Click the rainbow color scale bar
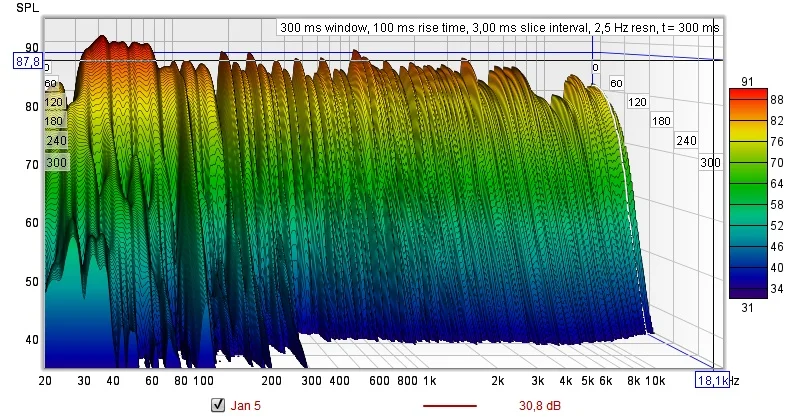The width and height of the screenshot is (800, 420). [748, 193]
